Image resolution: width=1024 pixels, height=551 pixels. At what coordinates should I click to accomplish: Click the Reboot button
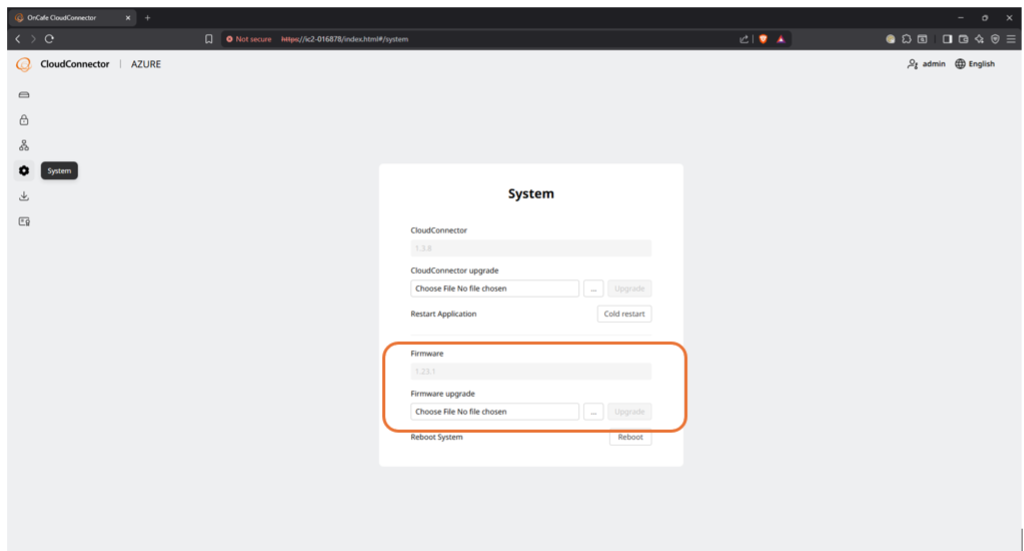[630, 437]
